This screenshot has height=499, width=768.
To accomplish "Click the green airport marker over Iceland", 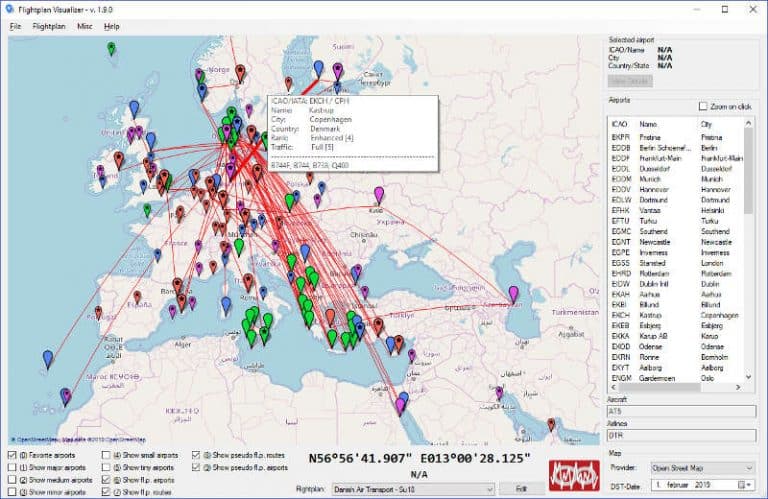I will coord(111,47).
